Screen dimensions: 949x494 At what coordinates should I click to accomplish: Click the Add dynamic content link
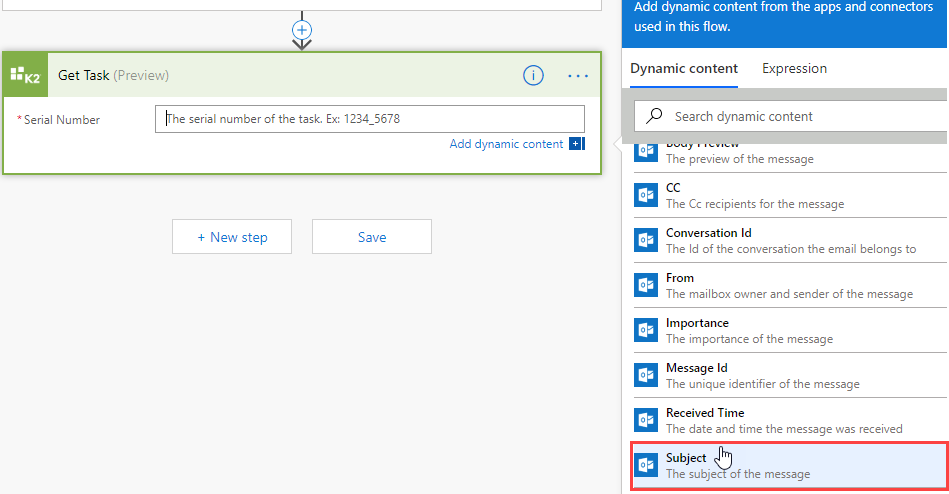(506, 144)
